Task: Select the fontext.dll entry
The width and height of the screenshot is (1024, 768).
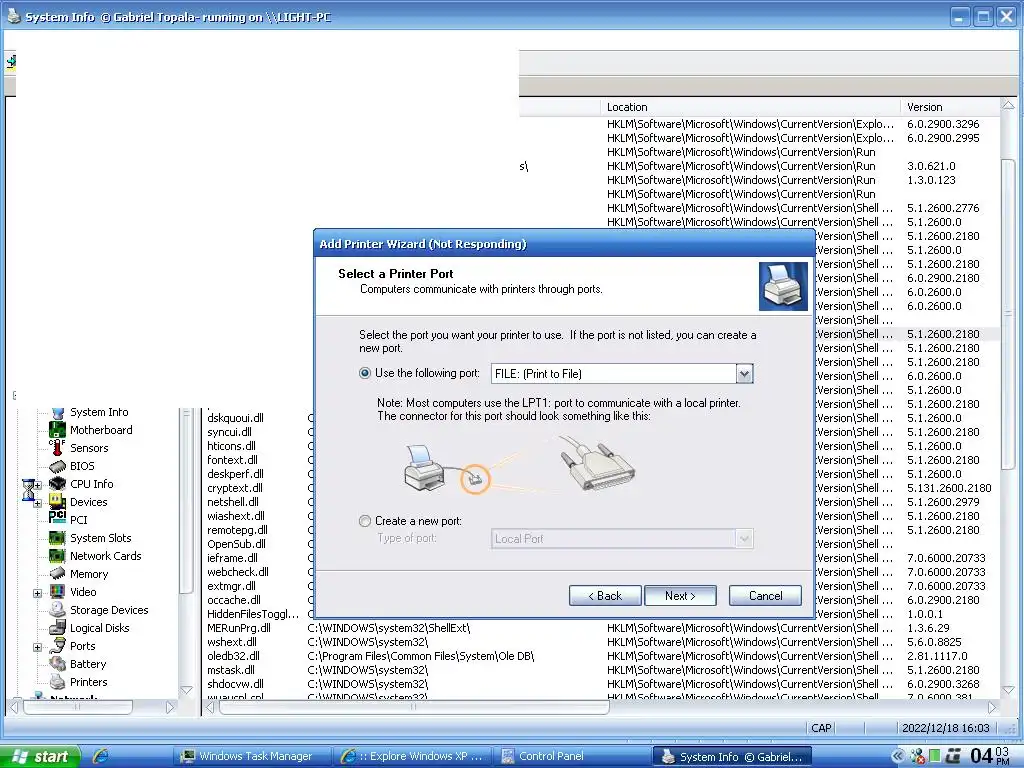Action: click(x=232, y=460)
